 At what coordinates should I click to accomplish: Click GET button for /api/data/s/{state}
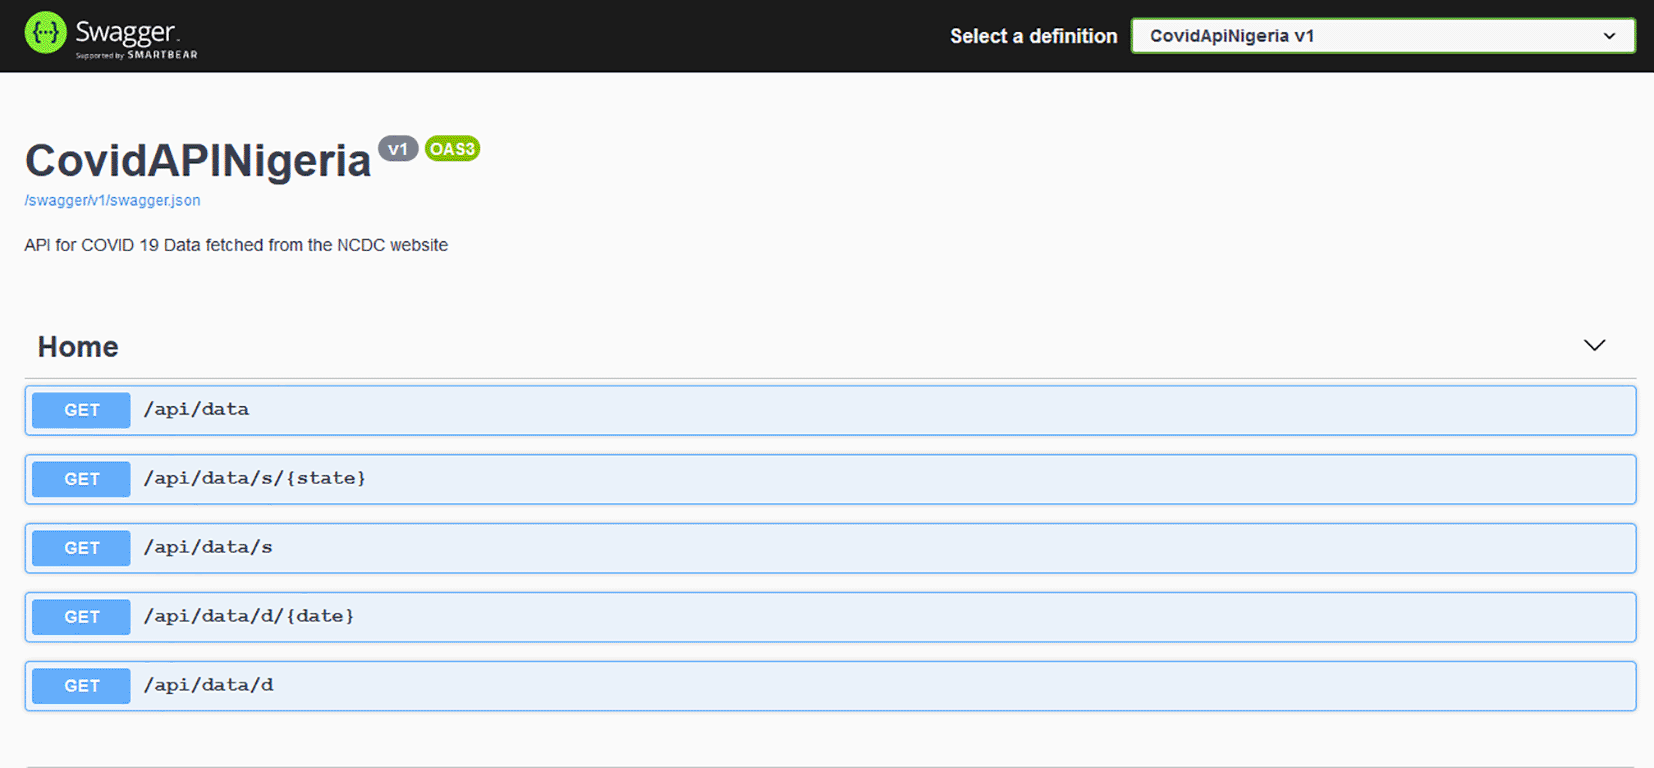81,479
